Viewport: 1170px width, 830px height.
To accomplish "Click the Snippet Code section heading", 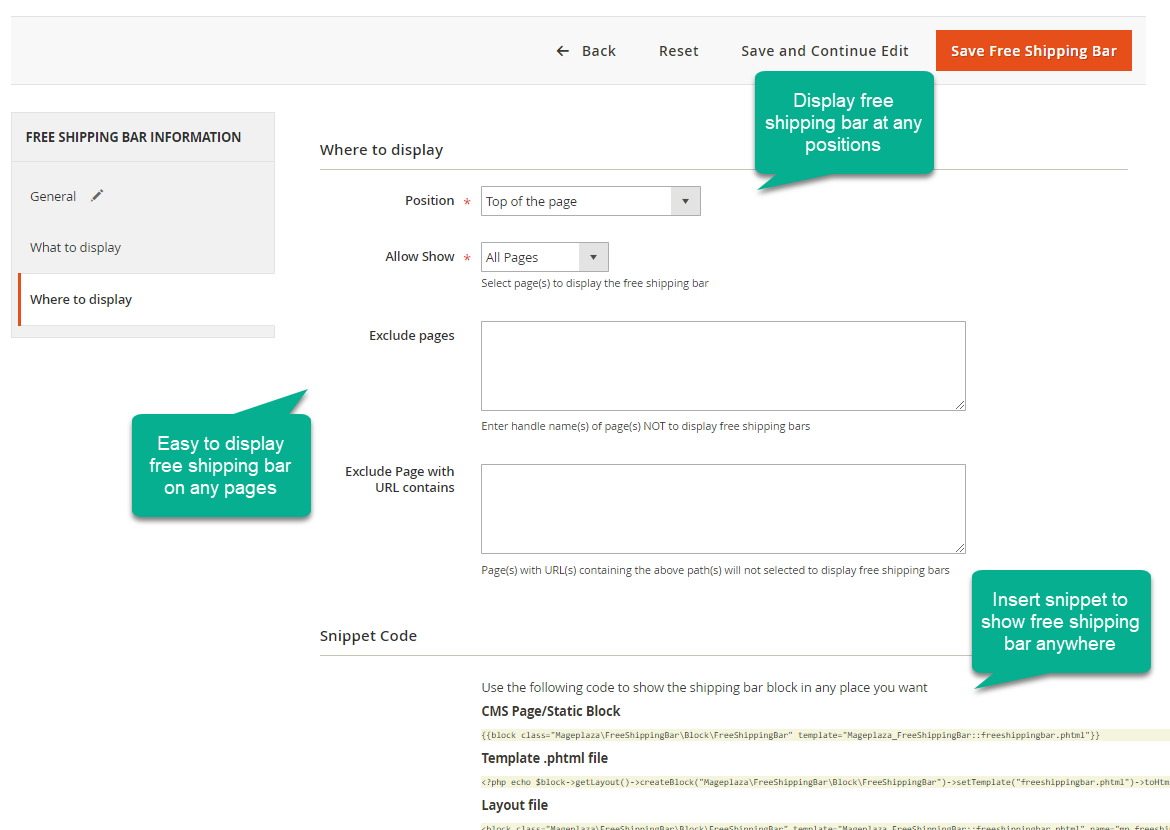I will pyautogui.click(x=369, y=636).
